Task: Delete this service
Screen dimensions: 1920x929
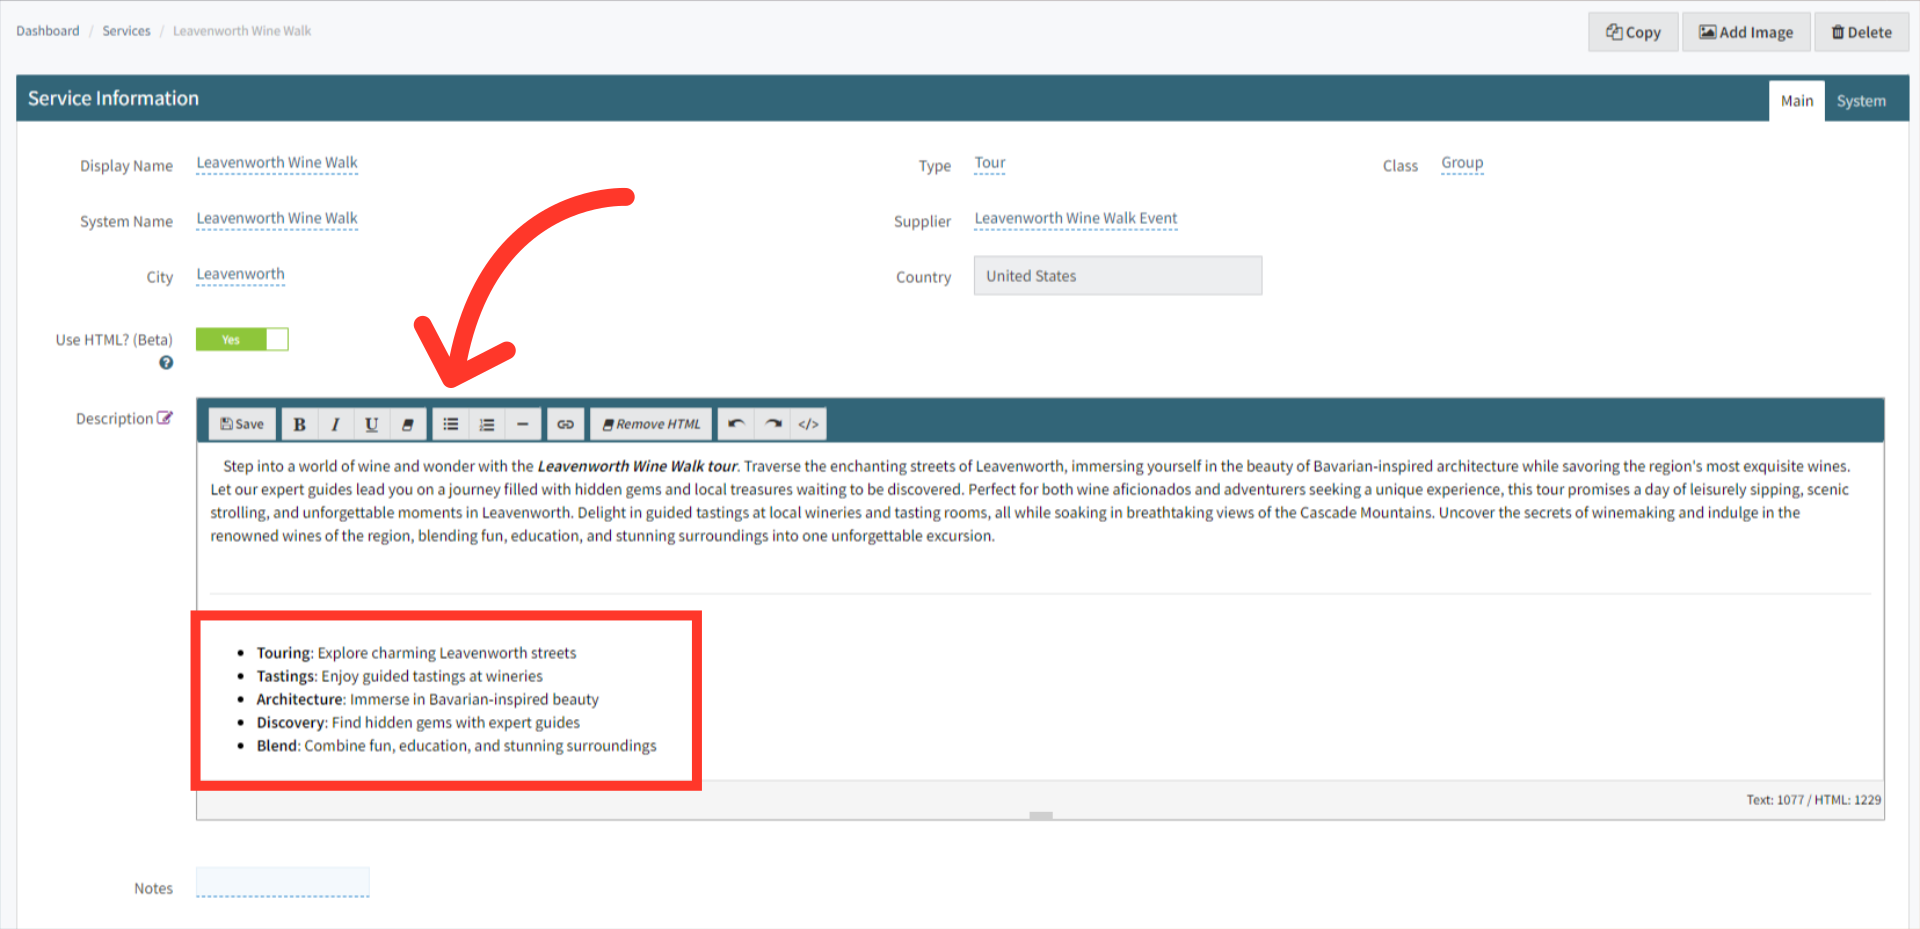Action: pyautogui.click(x=1861, y=32)
